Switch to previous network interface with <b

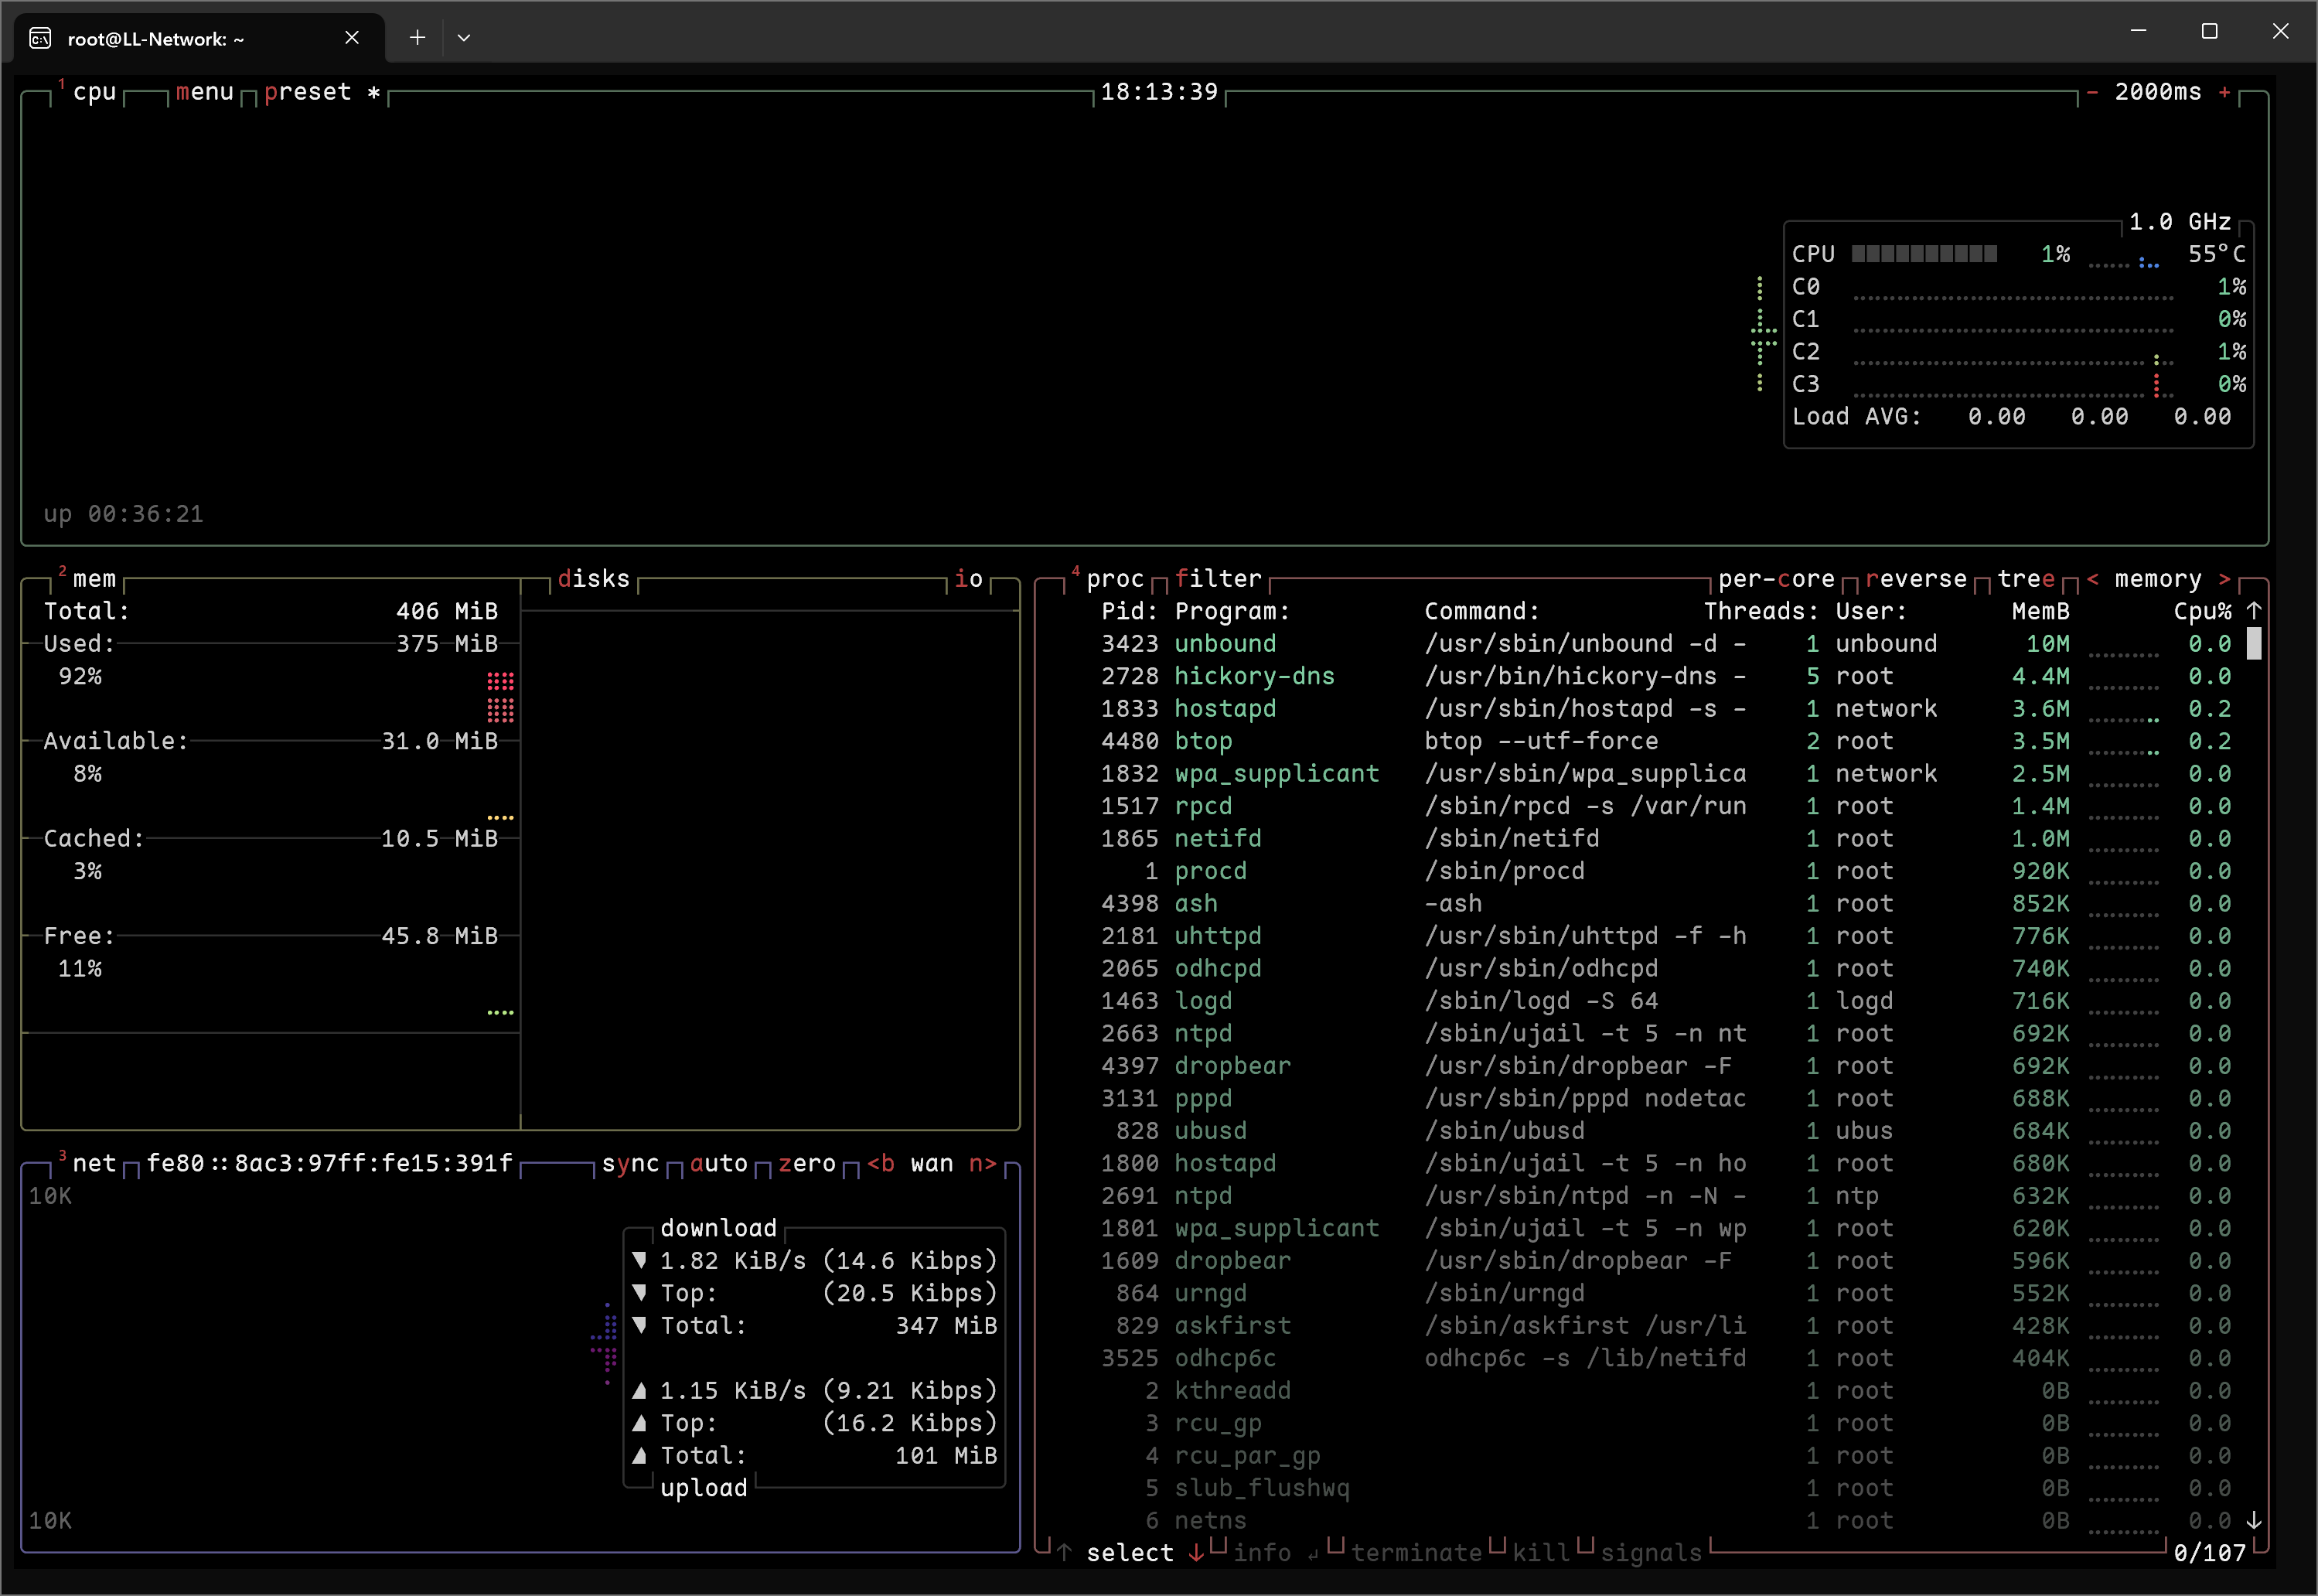[881, 1164]
